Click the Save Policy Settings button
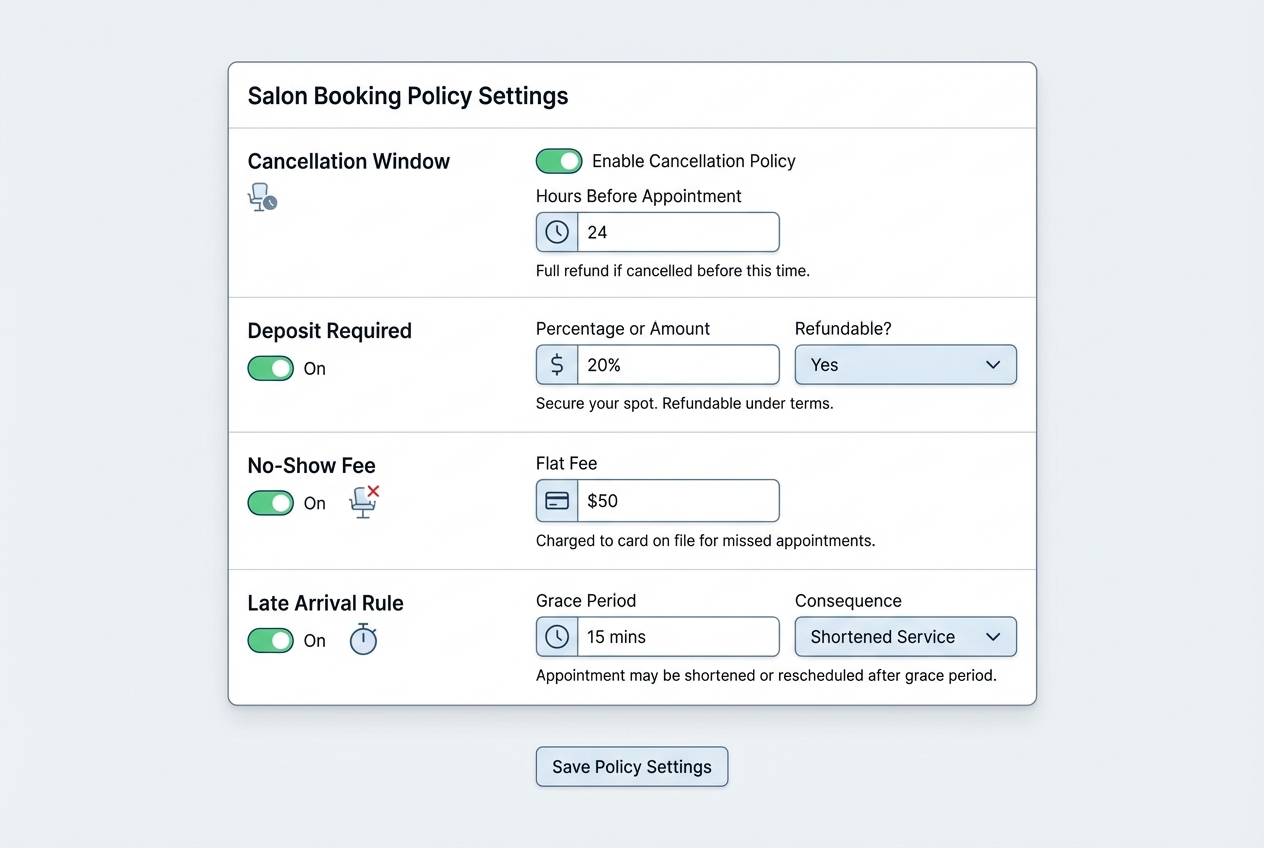 point(631,766)
